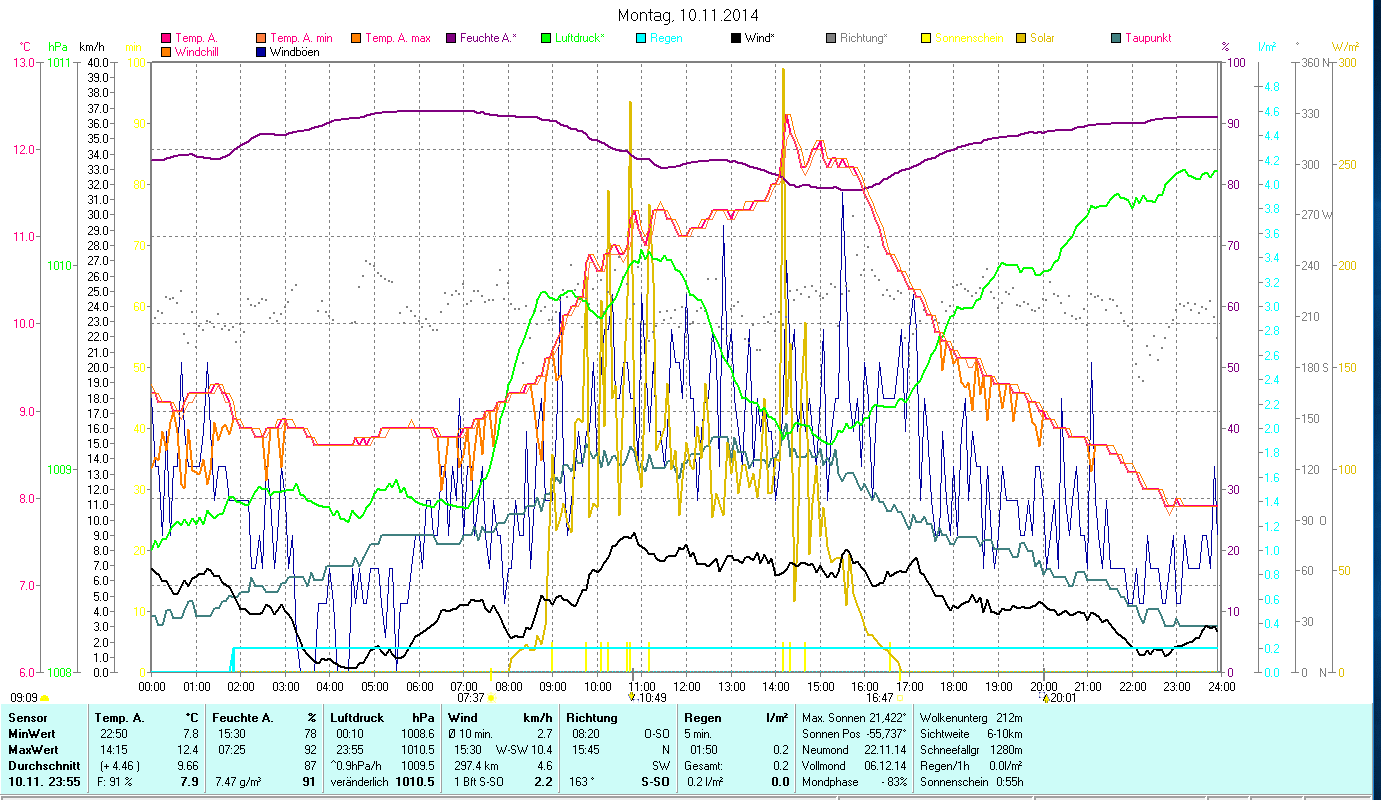Click the 'Sensor' table header
The height and width of the screenshot is (800, 1381).
click(x=26, y=718)
